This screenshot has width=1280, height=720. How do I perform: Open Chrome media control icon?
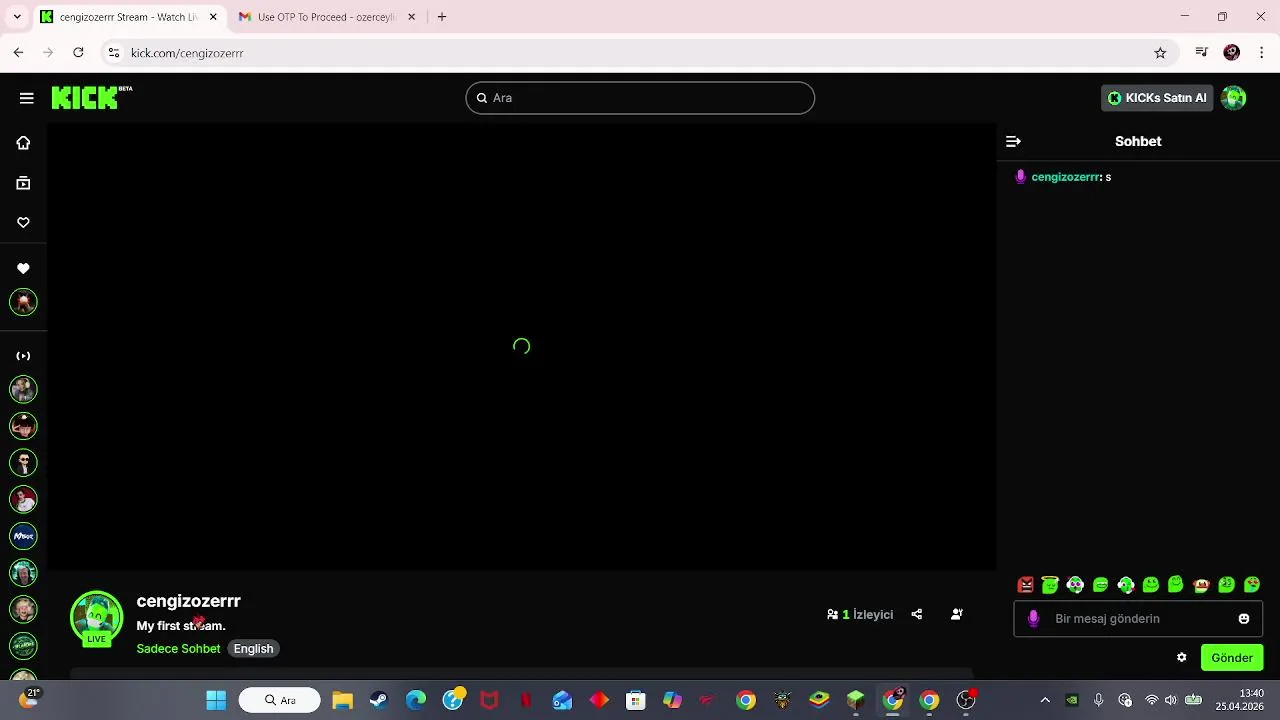pos(1202,53)
